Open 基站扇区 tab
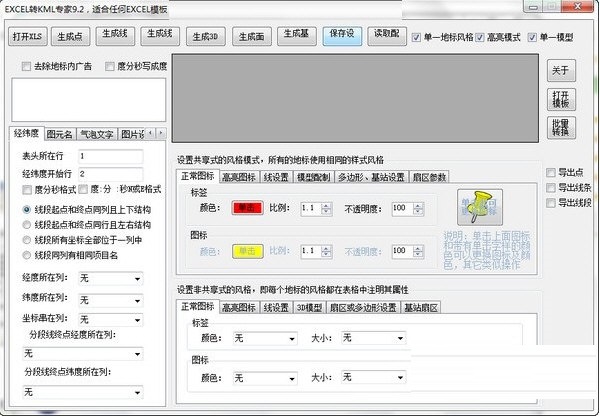The height and width of the screenshot is (416, 600). [421, 308]
